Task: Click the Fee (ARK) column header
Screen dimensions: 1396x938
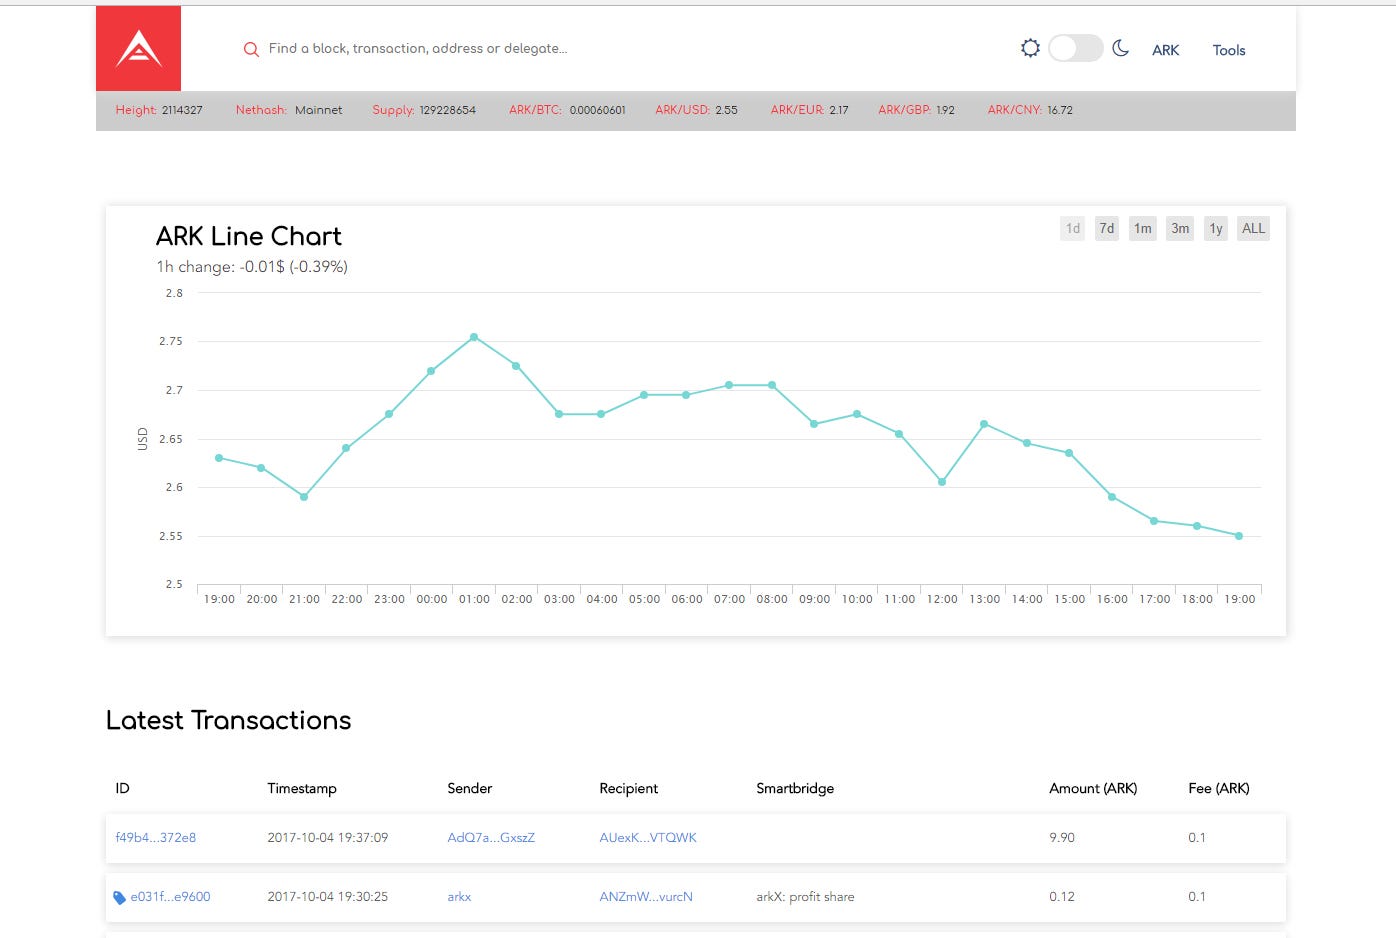Action: (x=1219, y=788)
